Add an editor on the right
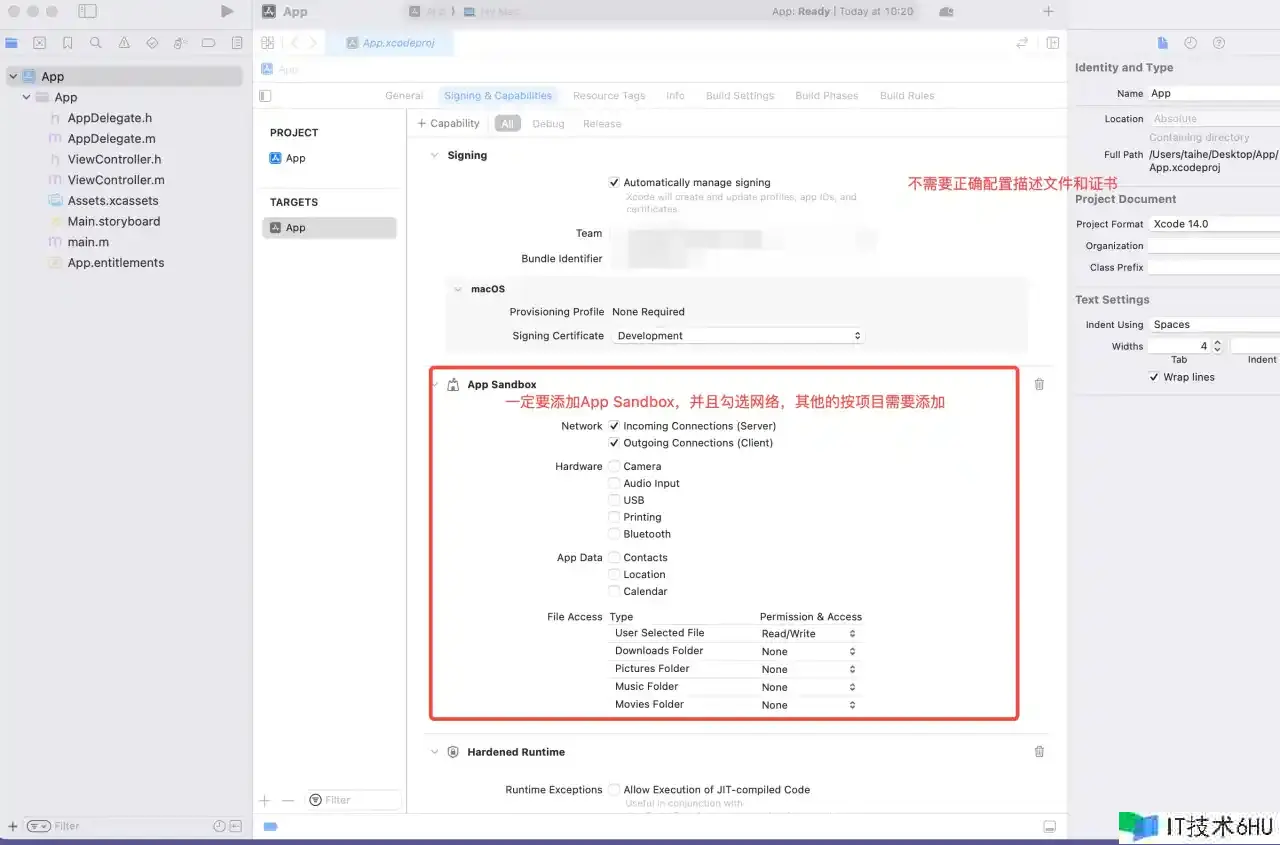Image resolution: width=1280 pixels, height=845 pixels. (x=1053, y=43)
